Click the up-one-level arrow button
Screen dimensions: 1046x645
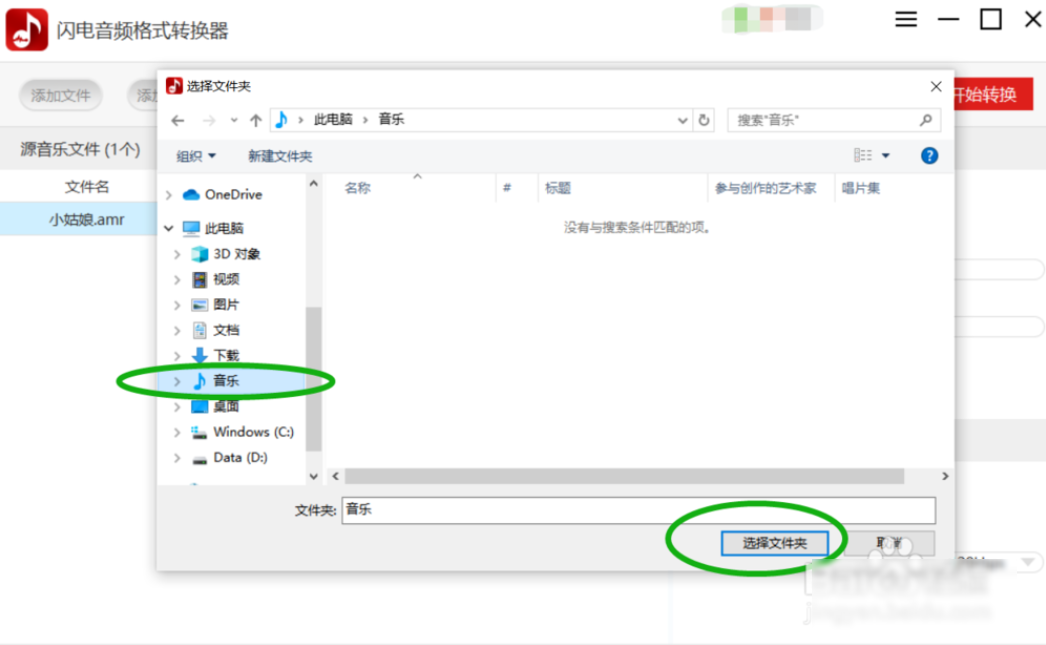click(256, 120)
